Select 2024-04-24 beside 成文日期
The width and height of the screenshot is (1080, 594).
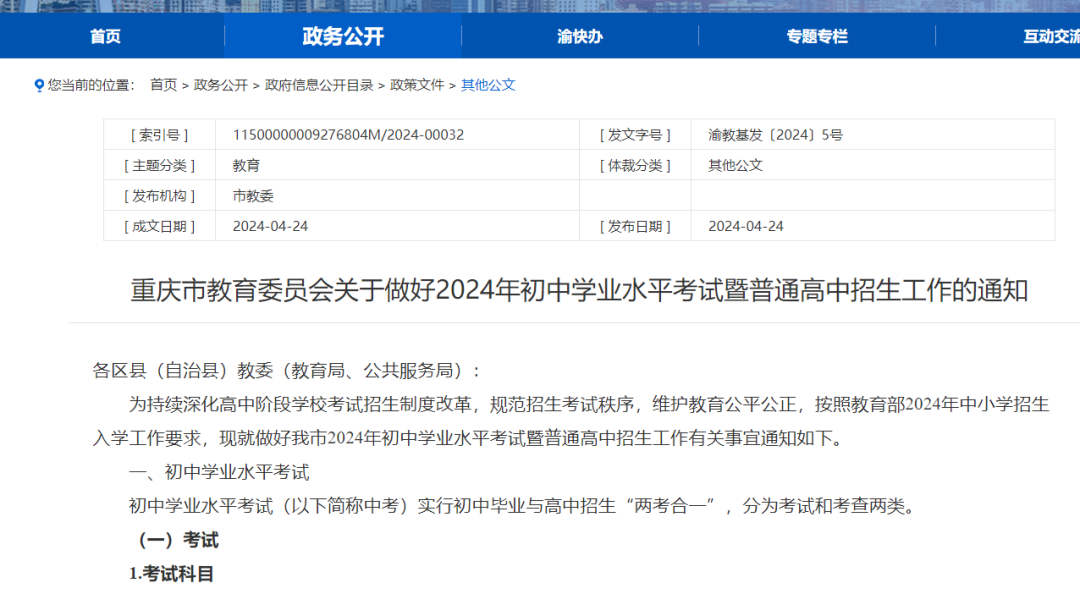(270, 226)
